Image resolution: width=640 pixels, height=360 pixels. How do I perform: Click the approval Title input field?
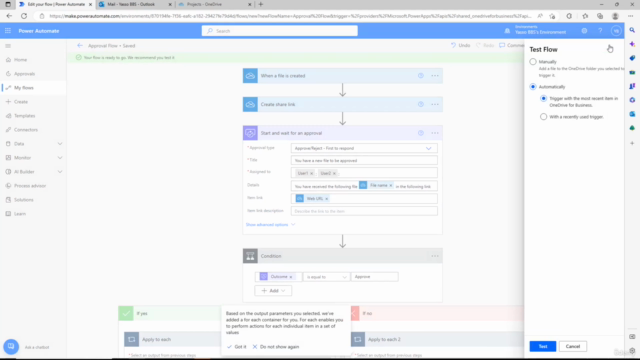(364, 160)
